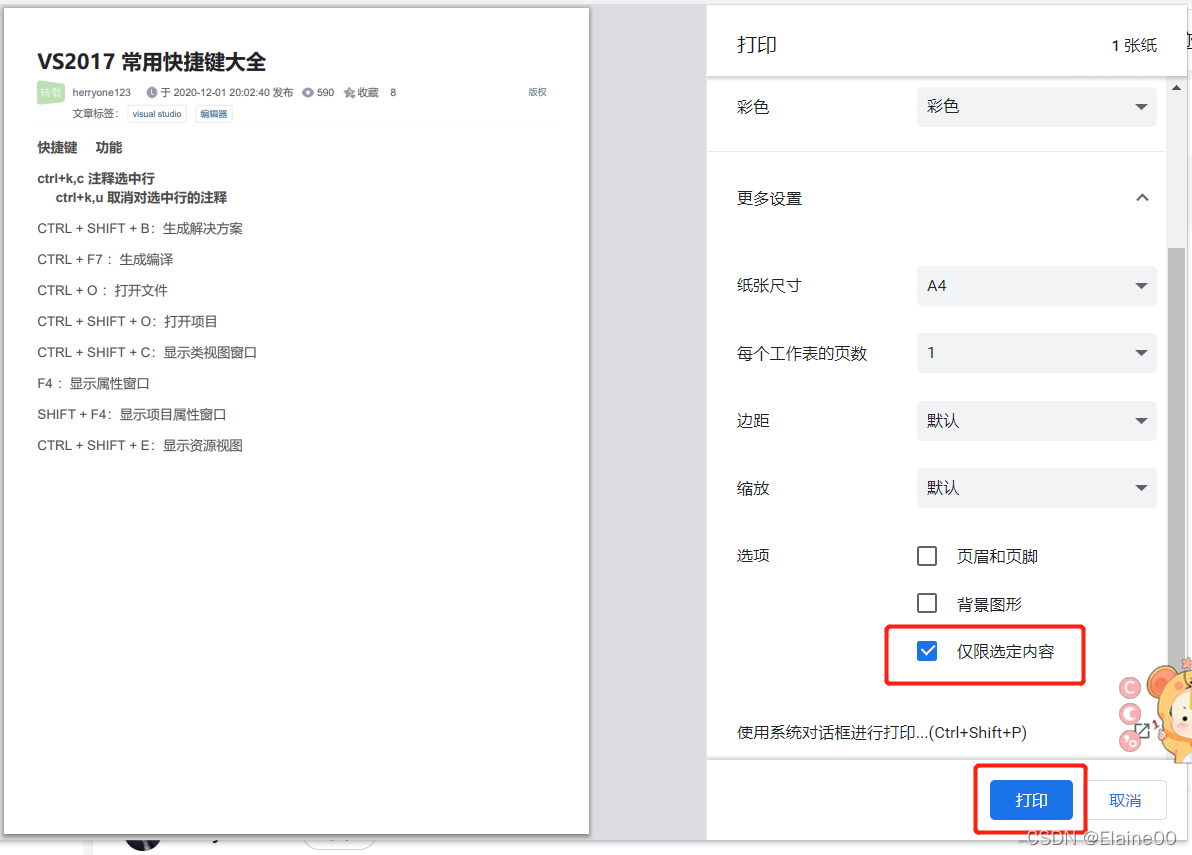Click the publish time clock icon
Viewport: 1192px width, 855px height.
point(152,93)
